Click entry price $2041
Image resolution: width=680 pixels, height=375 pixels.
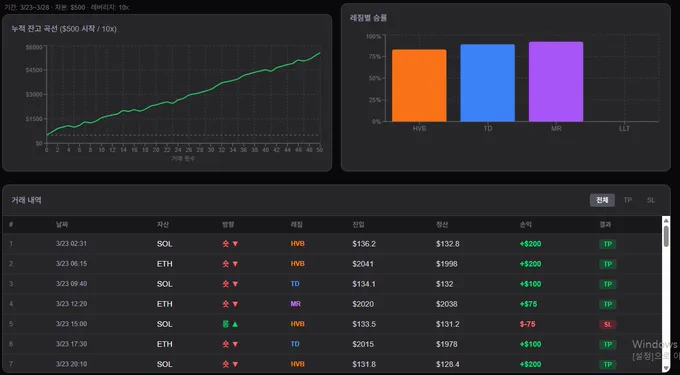(363, 264)
